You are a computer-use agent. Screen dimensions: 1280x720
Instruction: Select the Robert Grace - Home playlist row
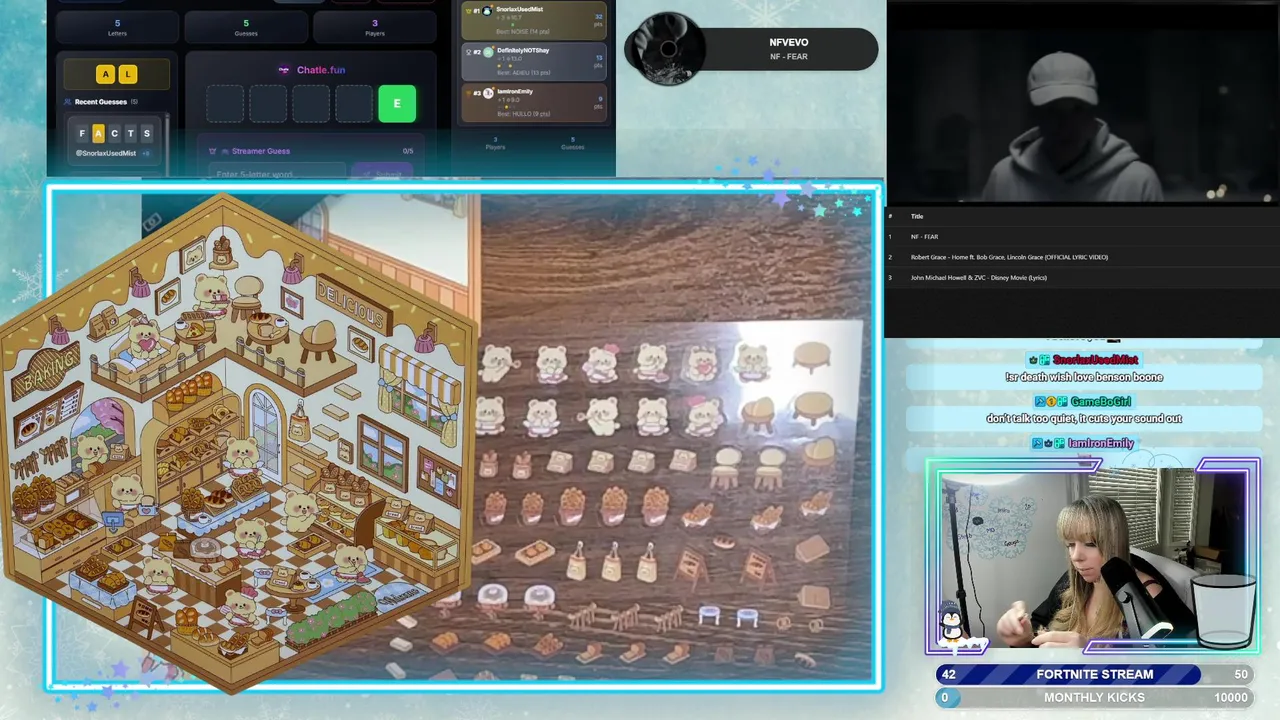coord(1083,257)
